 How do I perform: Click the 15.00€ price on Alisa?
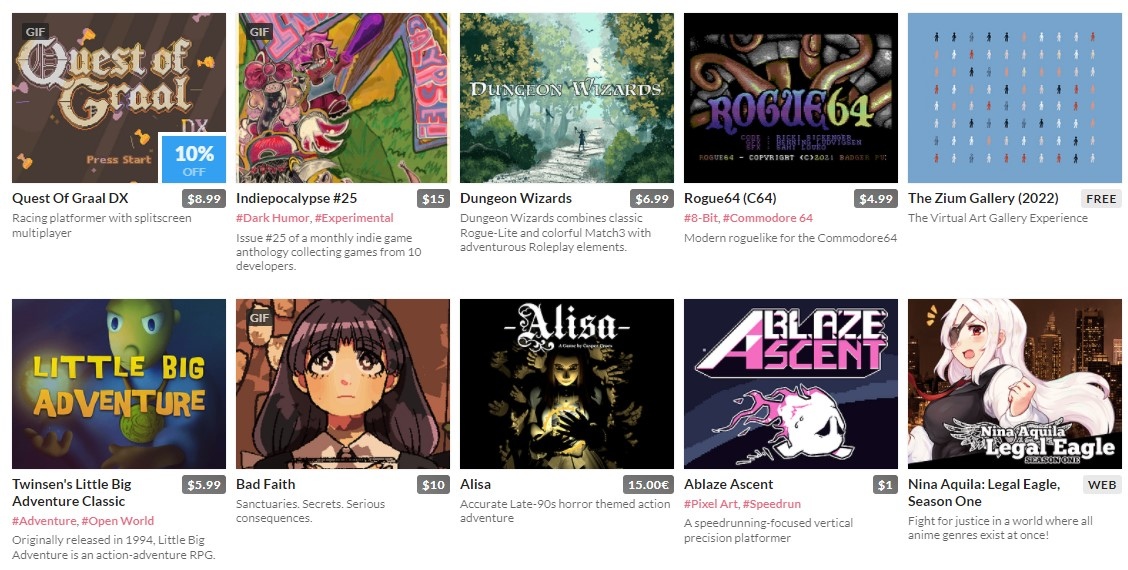(x=648, y=484)
